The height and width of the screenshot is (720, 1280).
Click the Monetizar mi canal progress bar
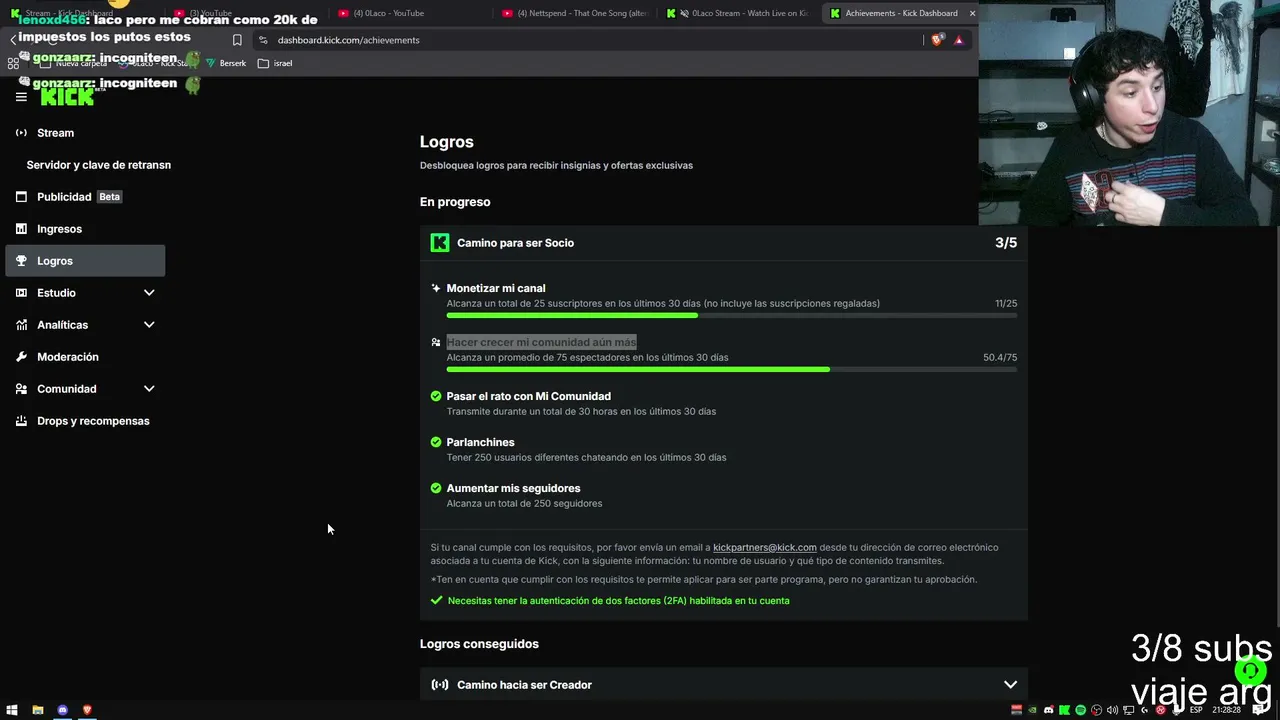point(732,315)
